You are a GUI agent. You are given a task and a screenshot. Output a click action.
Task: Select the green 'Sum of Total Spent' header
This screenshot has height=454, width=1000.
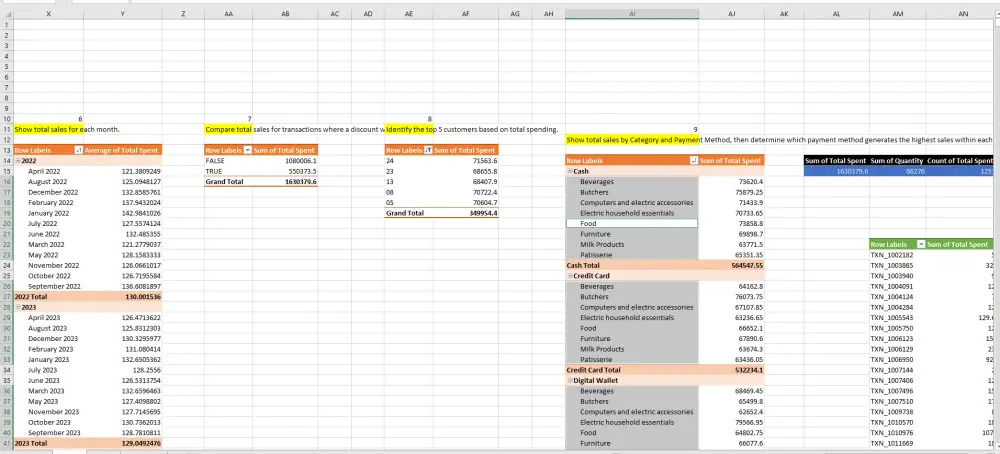(x=959, y=244)
